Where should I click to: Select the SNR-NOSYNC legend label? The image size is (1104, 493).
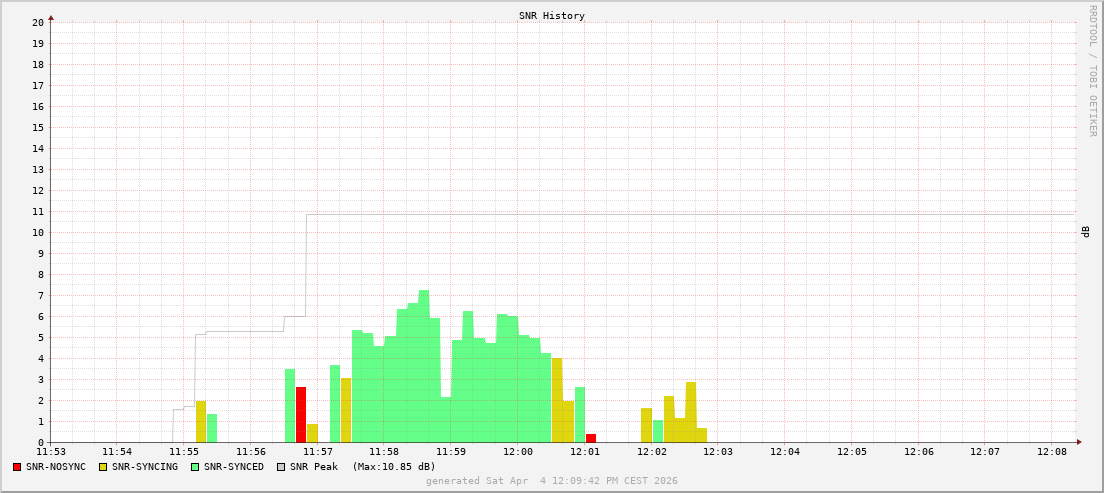pyautogui.click(x=56, y=467)
